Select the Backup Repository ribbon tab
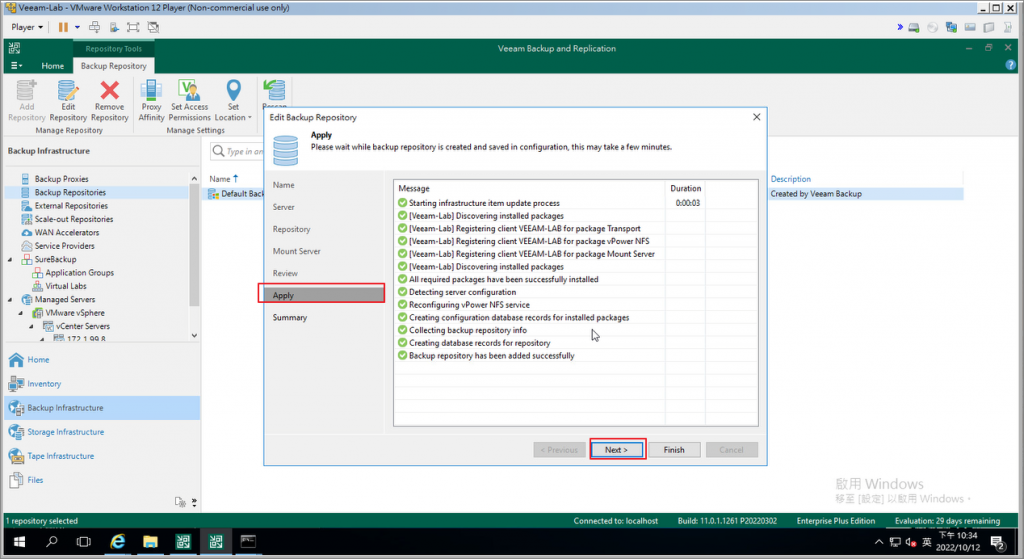The height and width of the screenshot is (559, 1024). [x=114, y=66]
